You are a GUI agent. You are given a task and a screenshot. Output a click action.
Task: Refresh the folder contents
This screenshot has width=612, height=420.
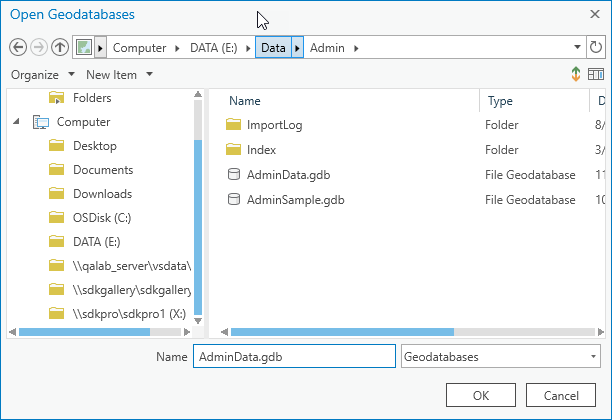coord(596,47)
